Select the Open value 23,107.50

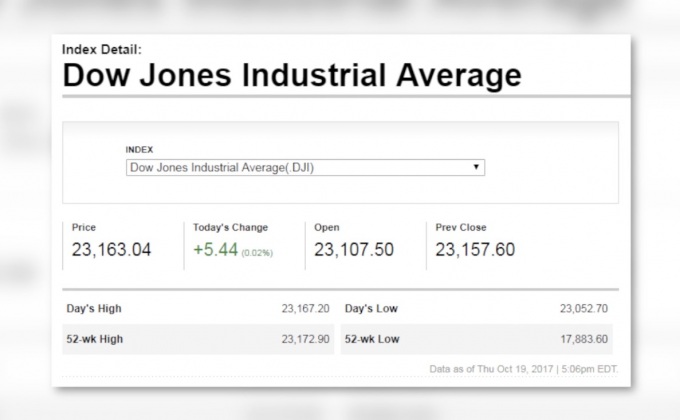(353, 250)
